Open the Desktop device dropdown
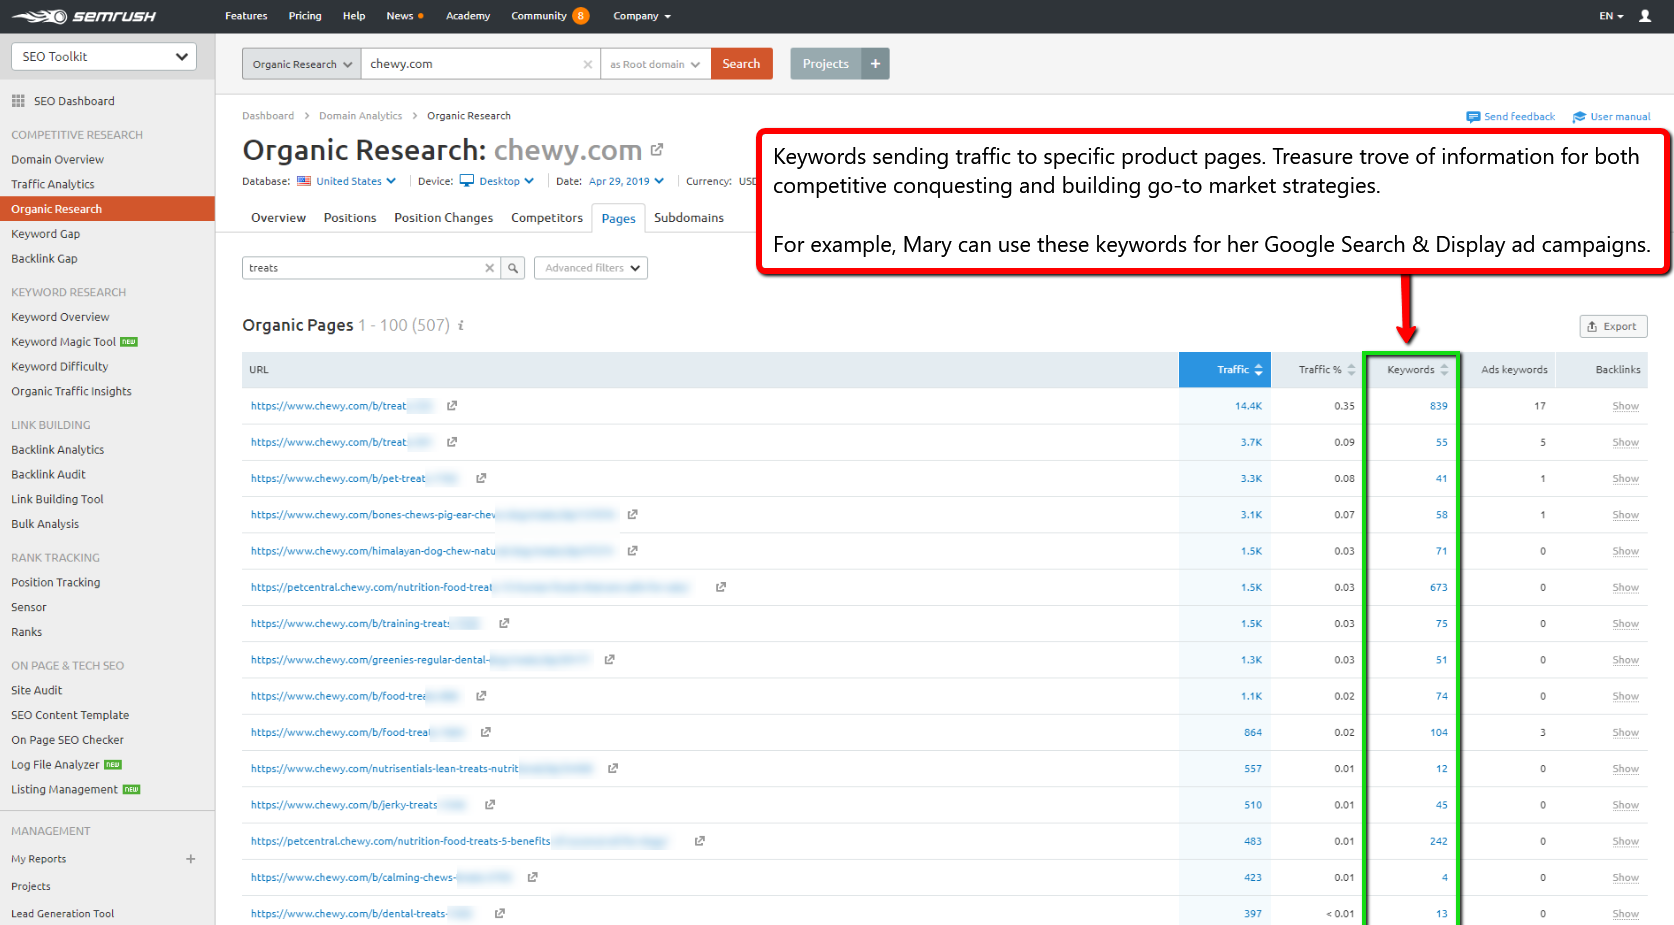This screenshot has width=1674, height=925. click(497, 181)
